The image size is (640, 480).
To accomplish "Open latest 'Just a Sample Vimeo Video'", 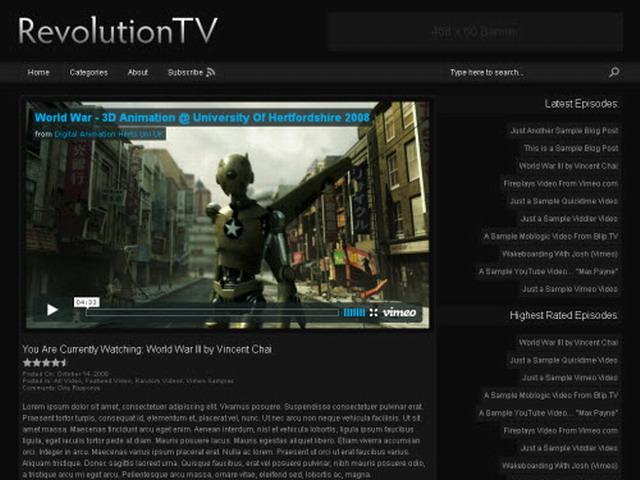I will pyautogui.click(x=570, y=289).
